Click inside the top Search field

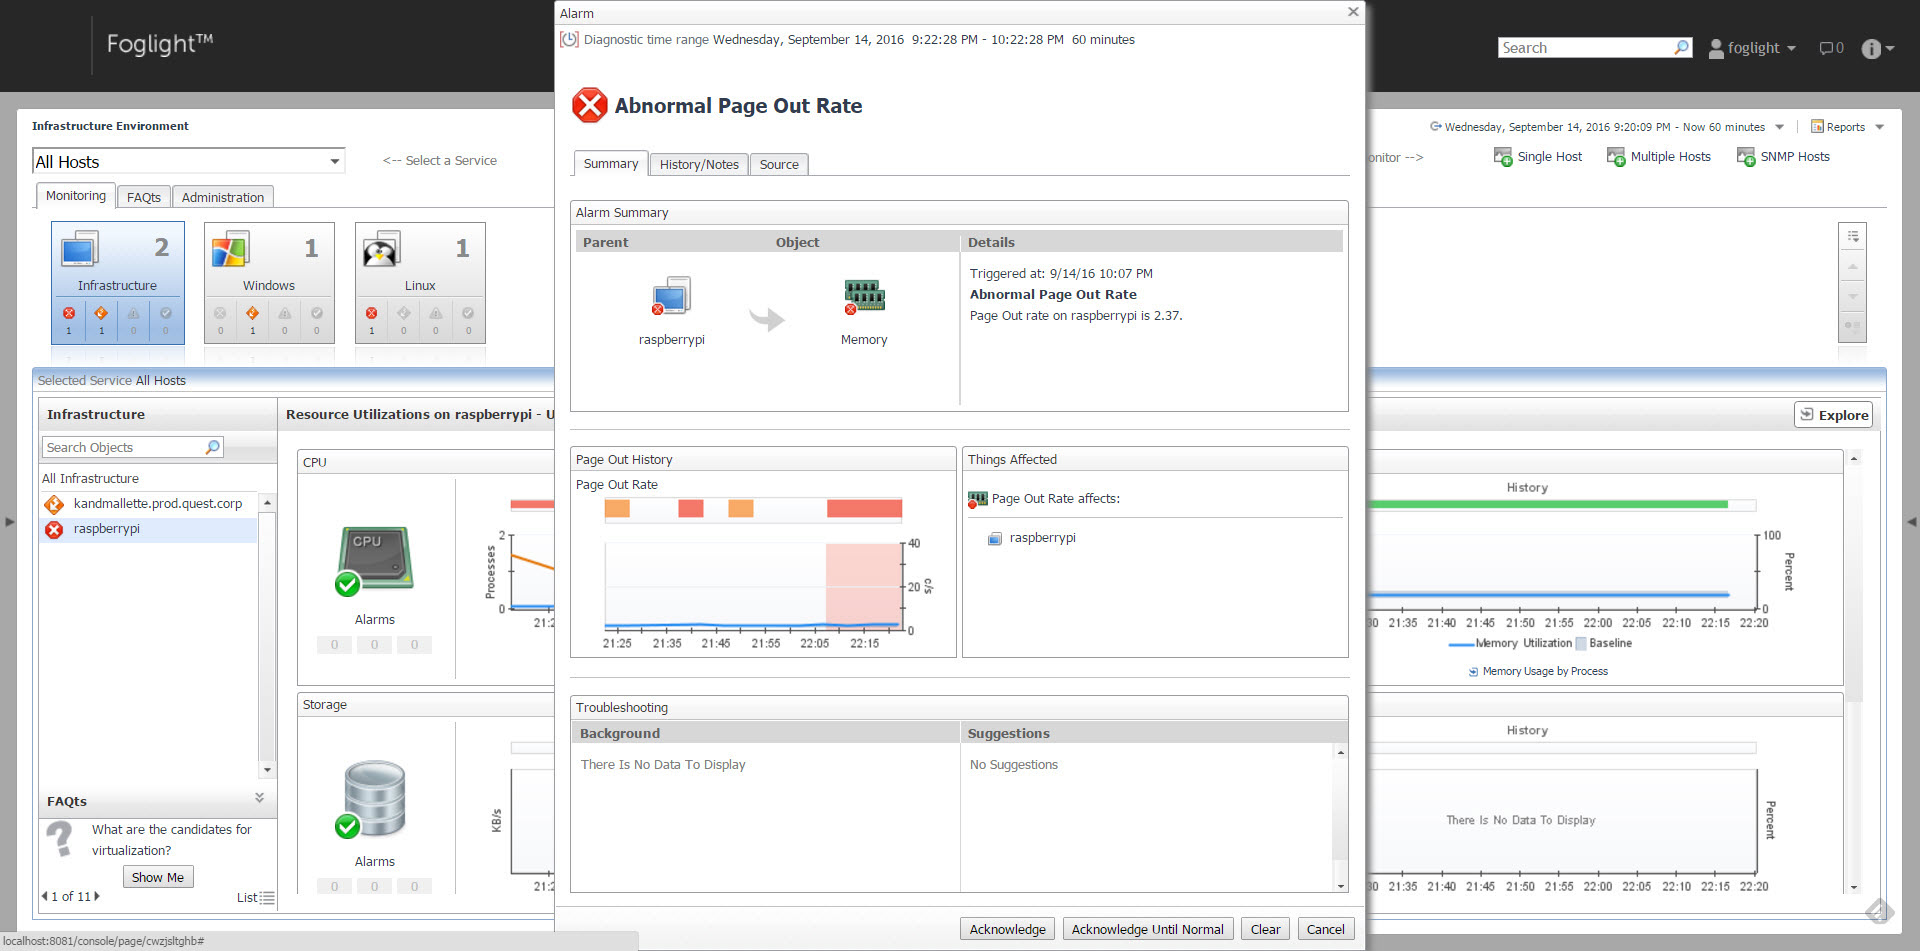(x=1585, y=48)
